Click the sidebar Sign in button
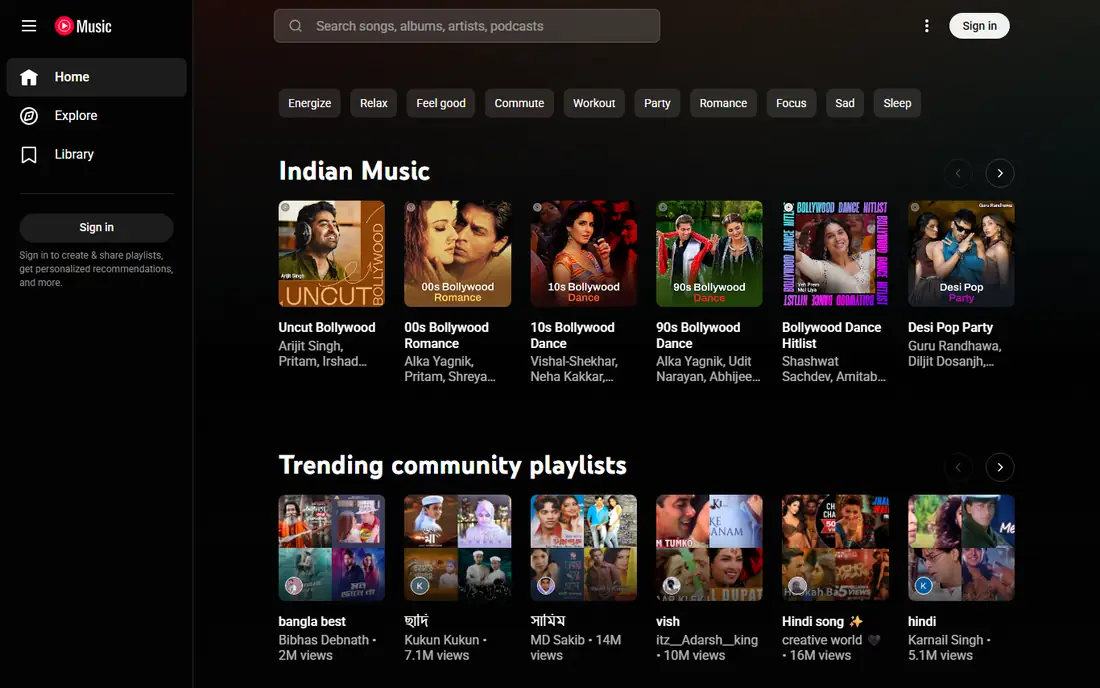Image resolution: width=1100 pixels, height=688 pixels. (96, 227)
